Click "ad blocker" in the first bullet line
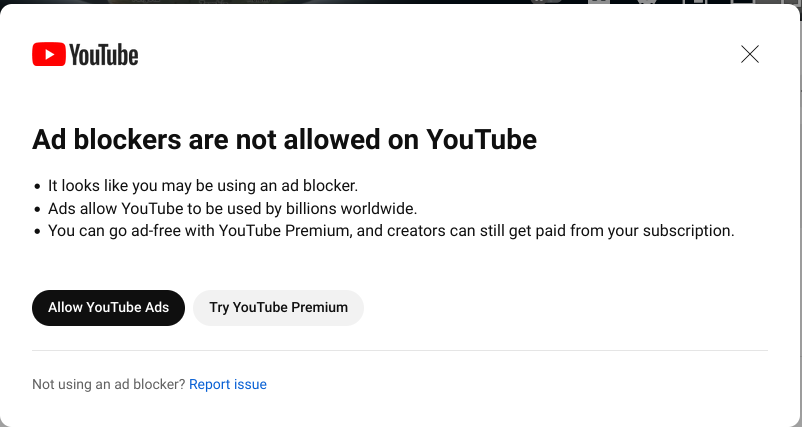802x427 pixels. tap(322, 186)
